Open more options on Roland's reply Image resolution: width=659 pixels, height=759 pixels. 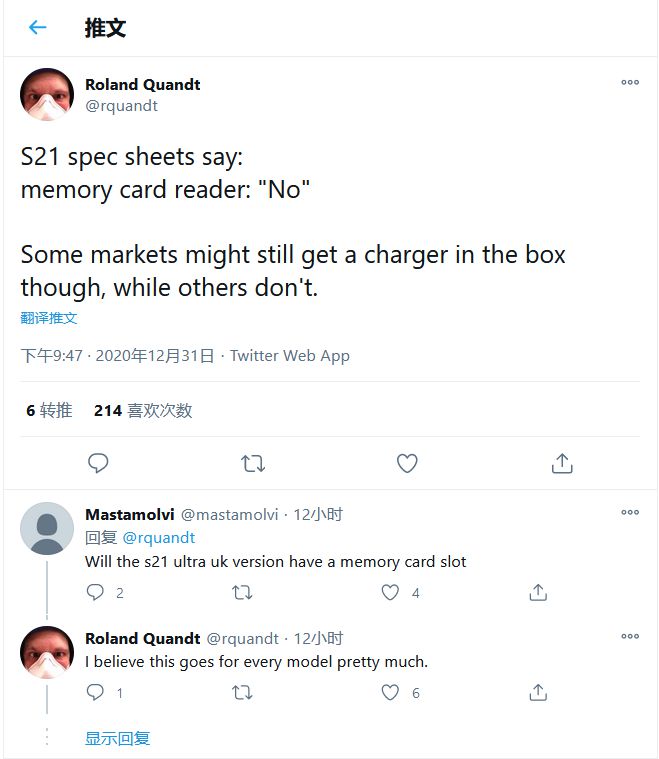click(x=630, y=637)
